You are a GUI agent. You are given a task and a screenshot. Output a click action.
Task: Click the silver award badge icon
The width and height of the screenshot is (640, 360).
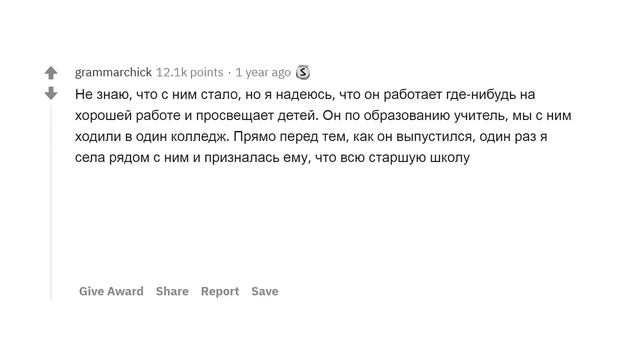302,72
